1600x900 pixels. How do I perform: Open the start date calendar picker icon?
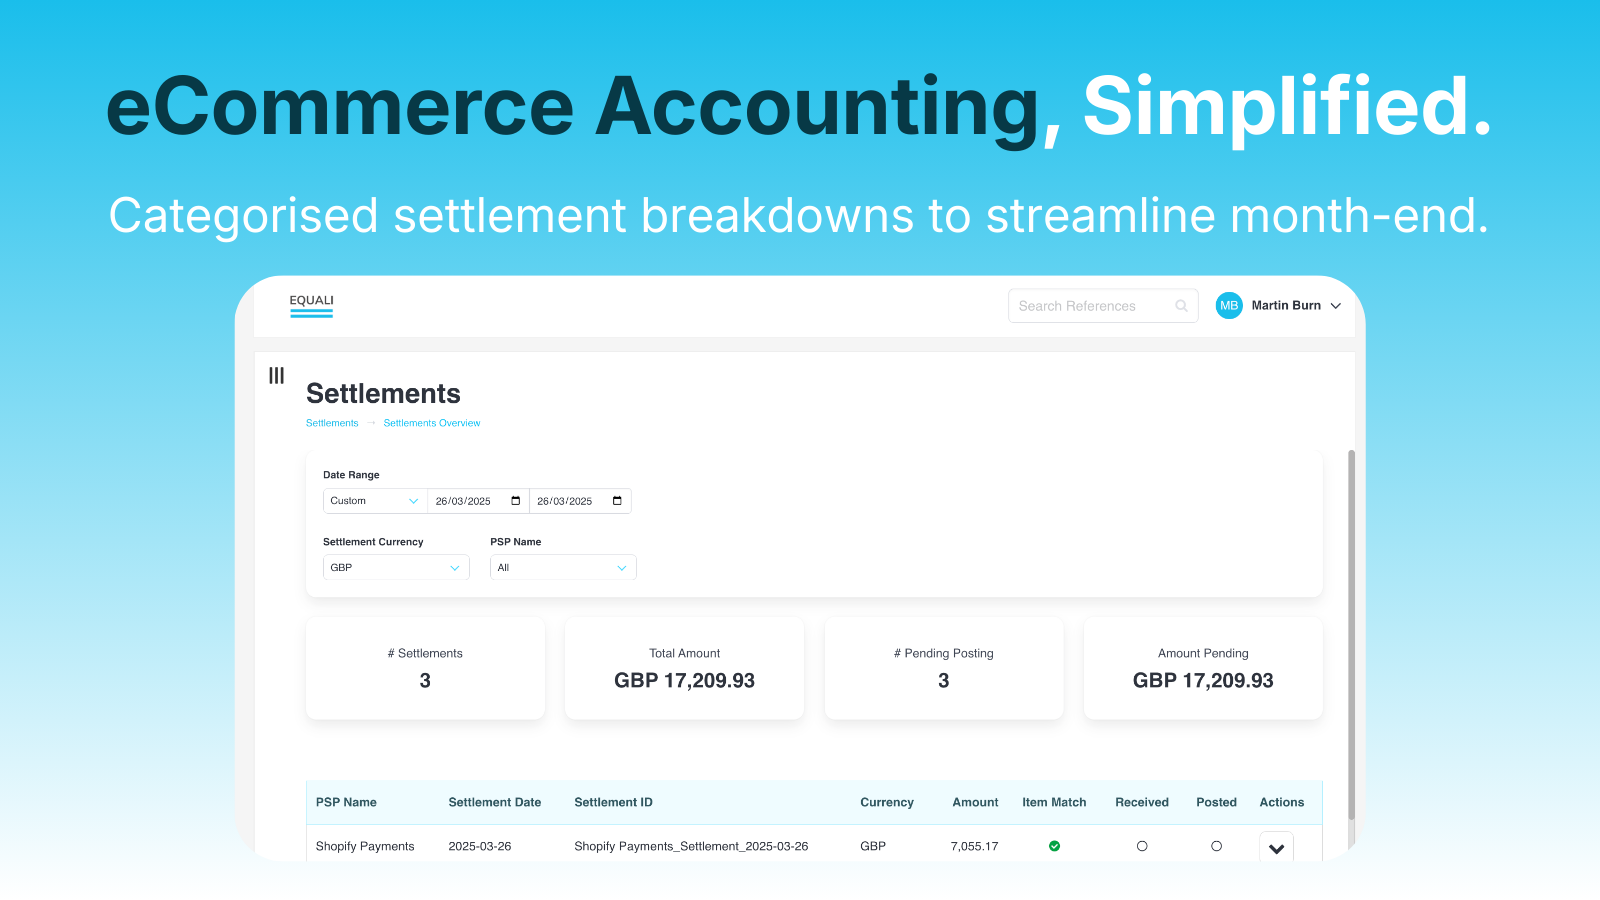[516, 501]
